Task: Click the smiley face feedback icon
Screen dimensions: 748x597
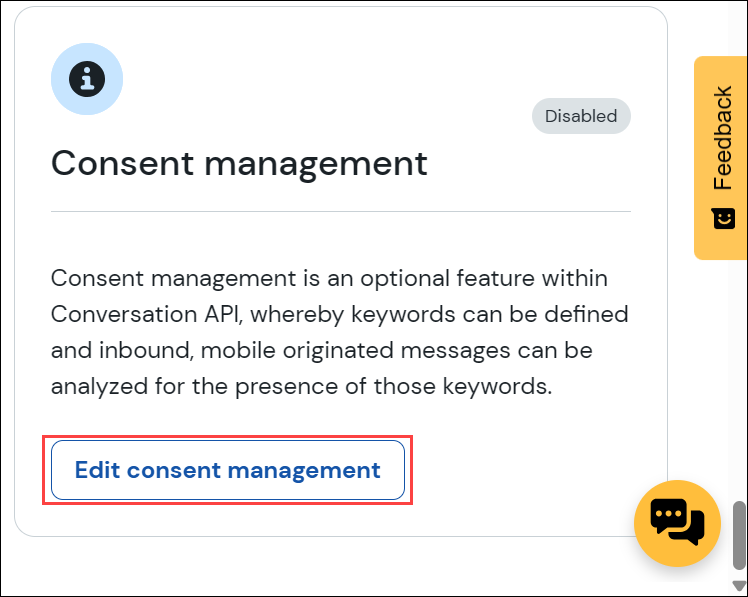Action: click(723, 218)
